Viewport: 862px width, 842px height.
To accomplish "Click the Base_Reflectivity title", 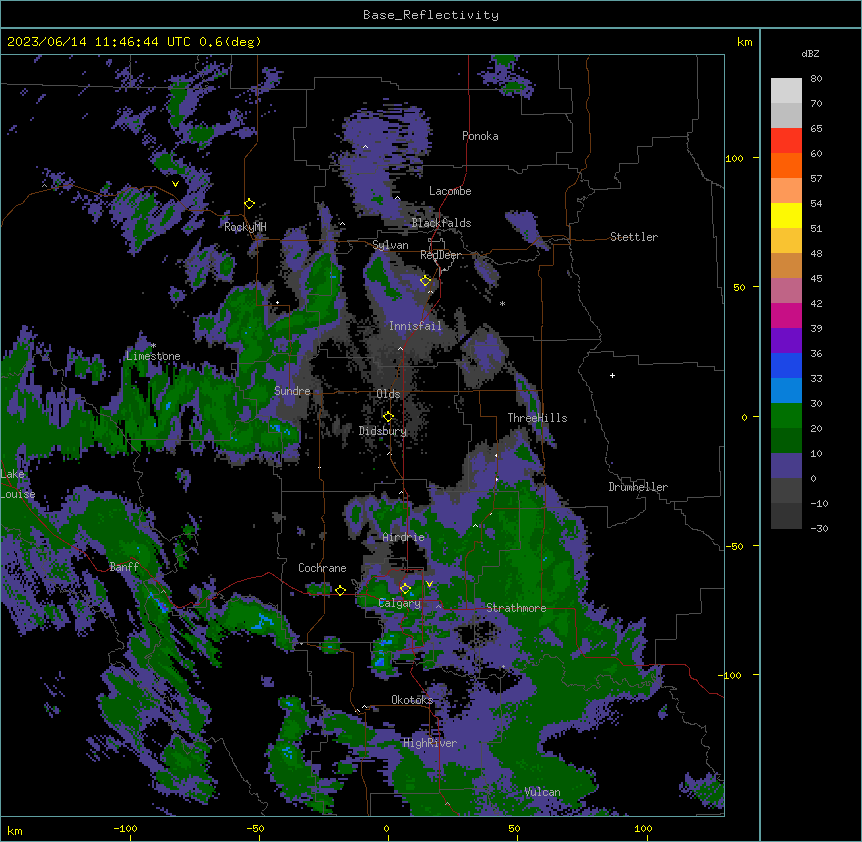I will click(431, 15).
